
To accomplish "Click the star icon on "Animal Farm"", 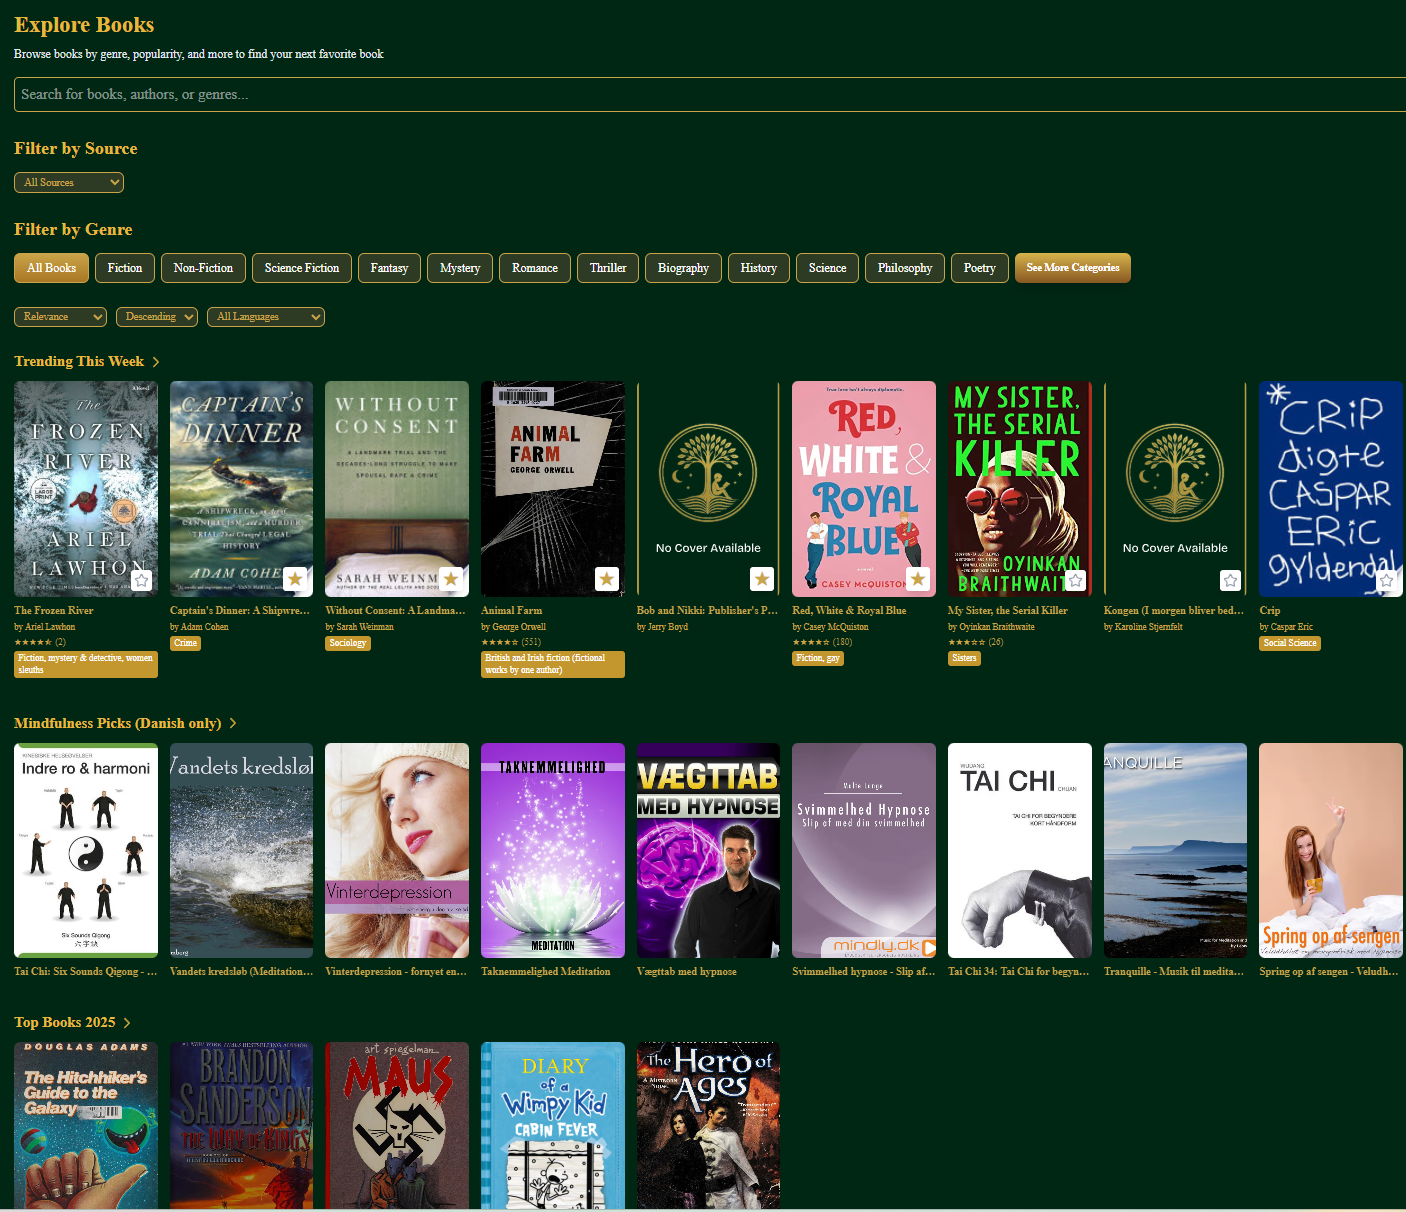I will (x=606, y=579).
